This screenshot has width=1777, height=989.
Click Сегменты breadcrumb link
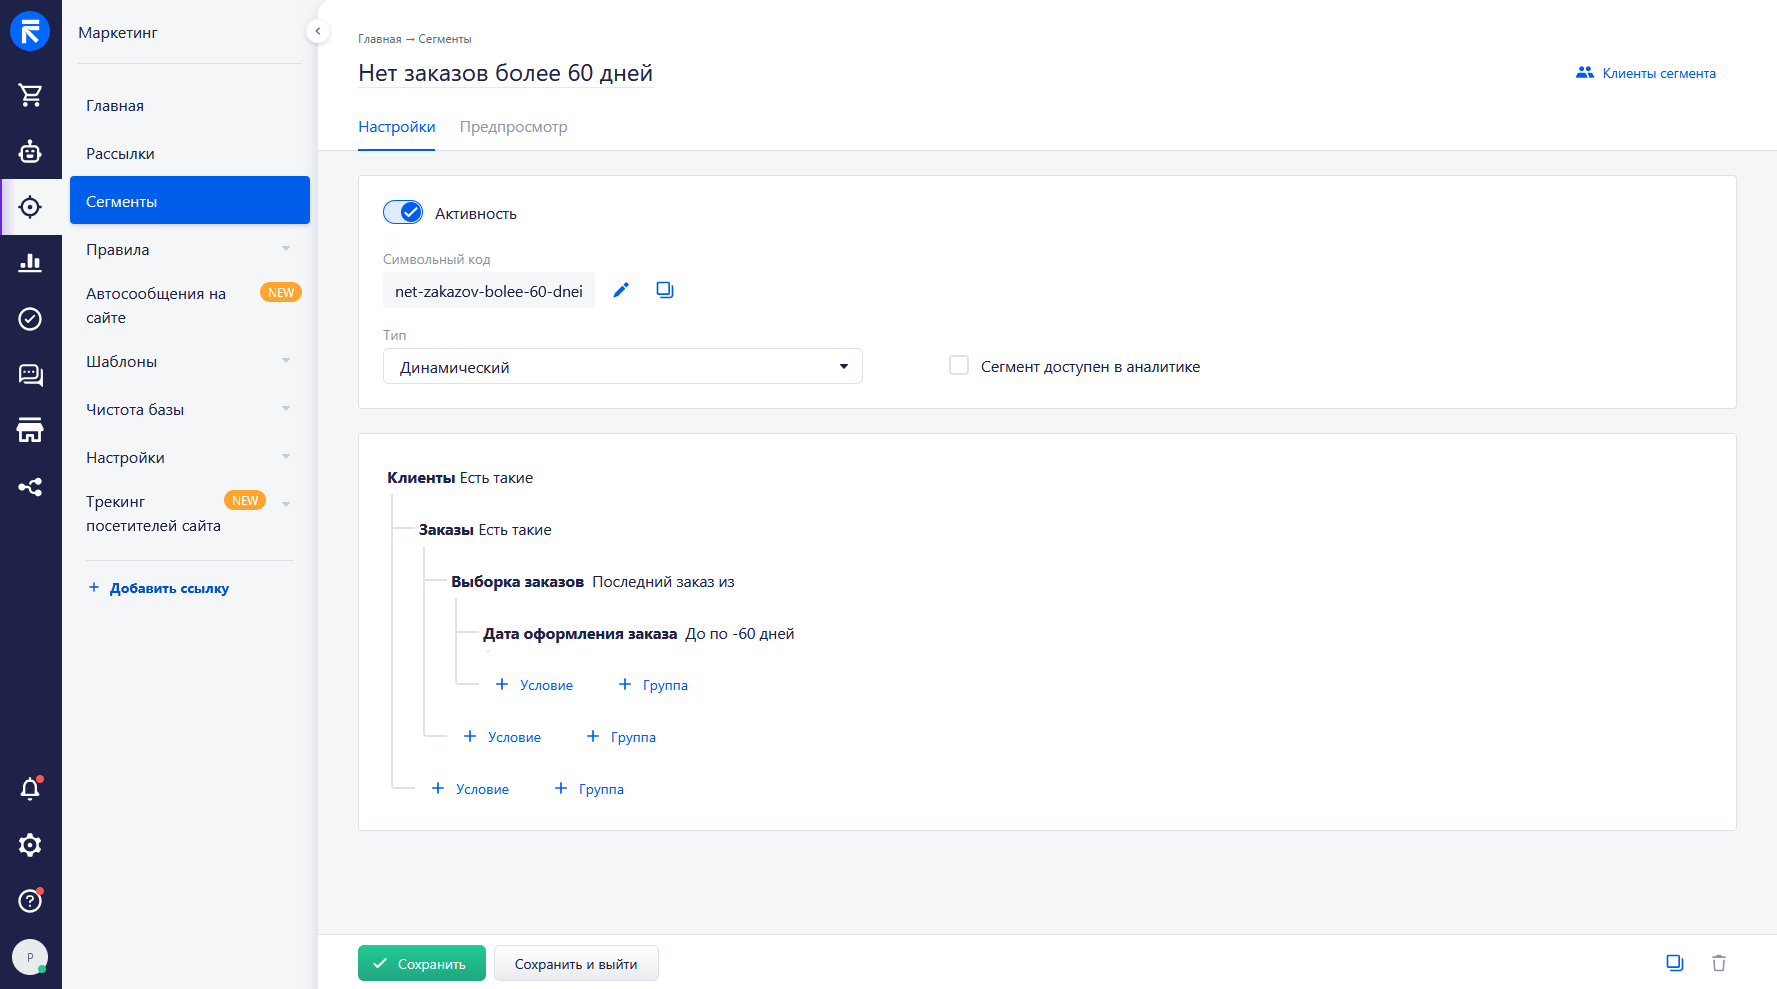pyautogui.click(x=445, y=39)
